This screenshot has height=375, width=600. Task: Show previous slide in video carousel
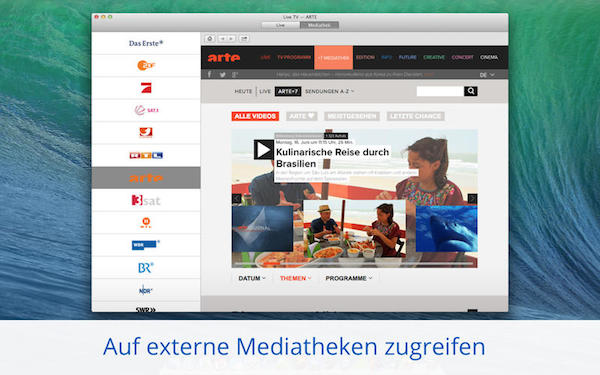(x=236, y=199)
